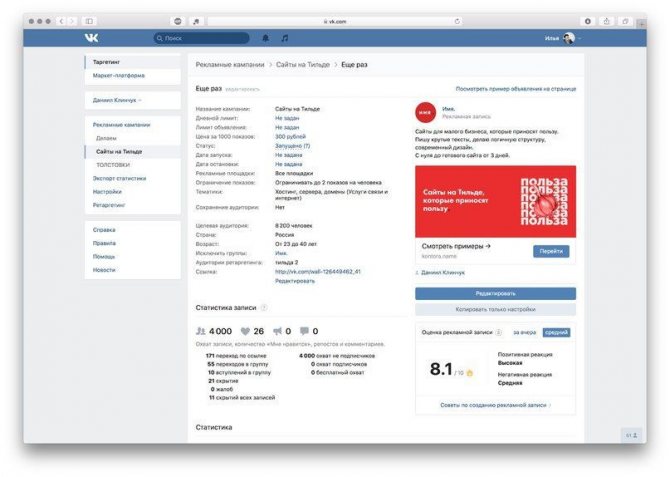Screen dimensions: 670x477
Task: Edit price value 300 рублей
Action: [290, 136]
